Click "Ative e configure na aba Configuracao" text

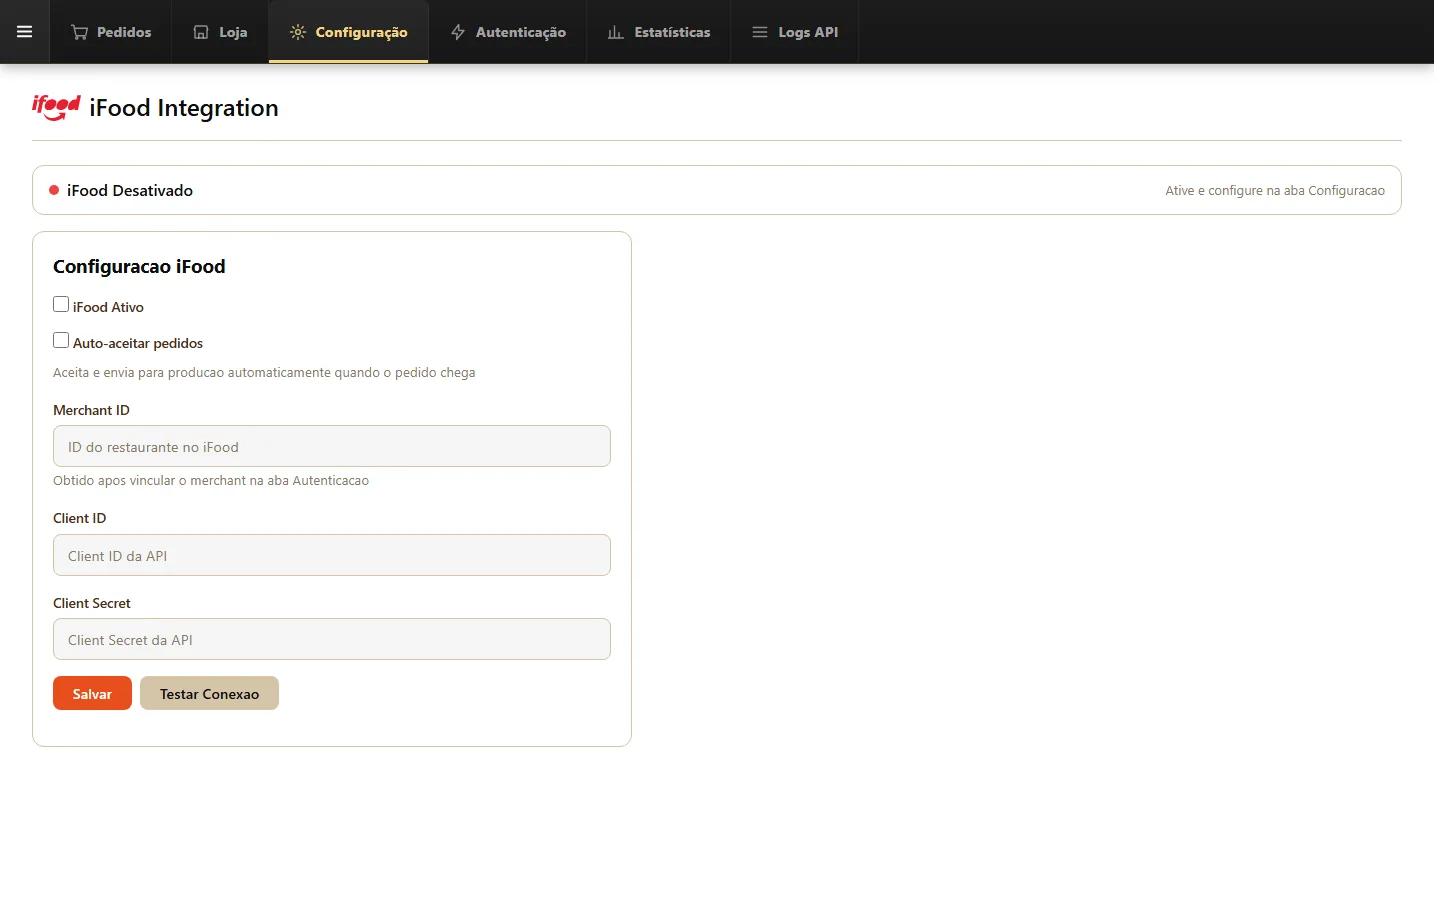pos(1275,190)
